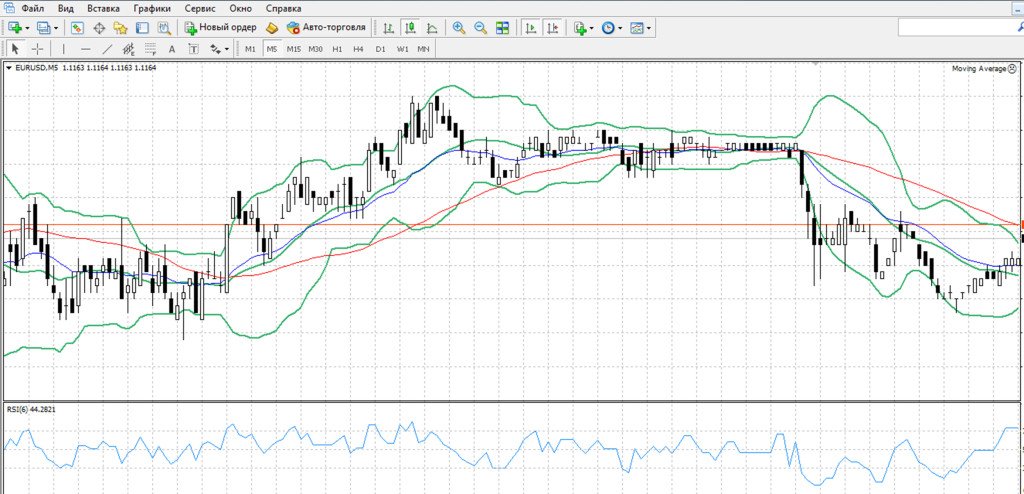The width and height of the screenshot is (1024, 494).
Task: Draw a horizontal line
Action: point(85,48)
